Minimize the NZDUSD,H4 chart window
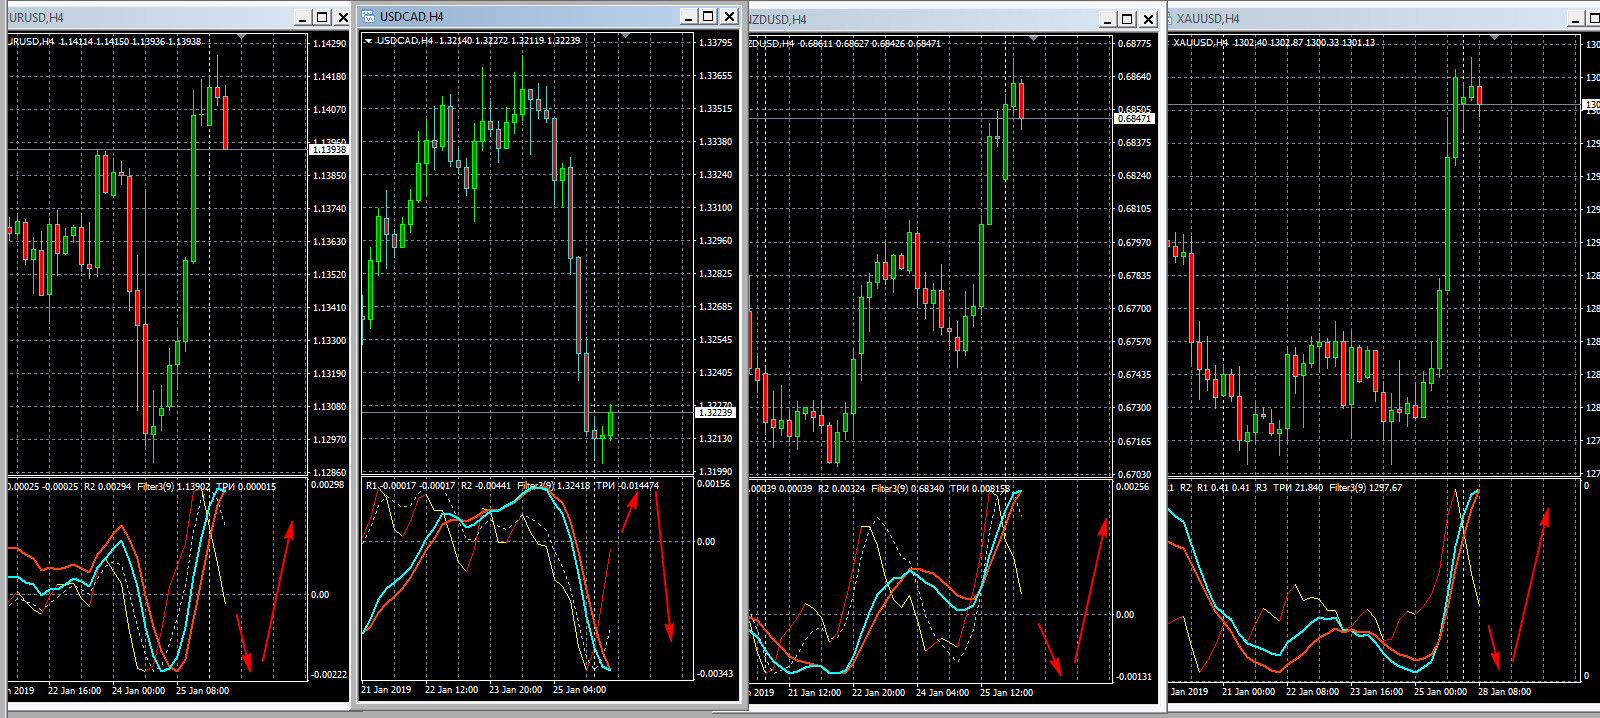 [1107, 19]
